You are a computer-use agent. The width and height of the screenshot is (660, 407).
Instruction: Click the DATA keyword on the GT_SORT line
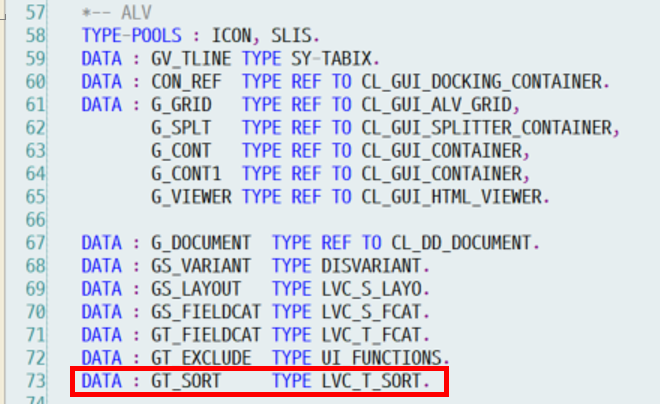pyautogui.click(x=101, y=381)
